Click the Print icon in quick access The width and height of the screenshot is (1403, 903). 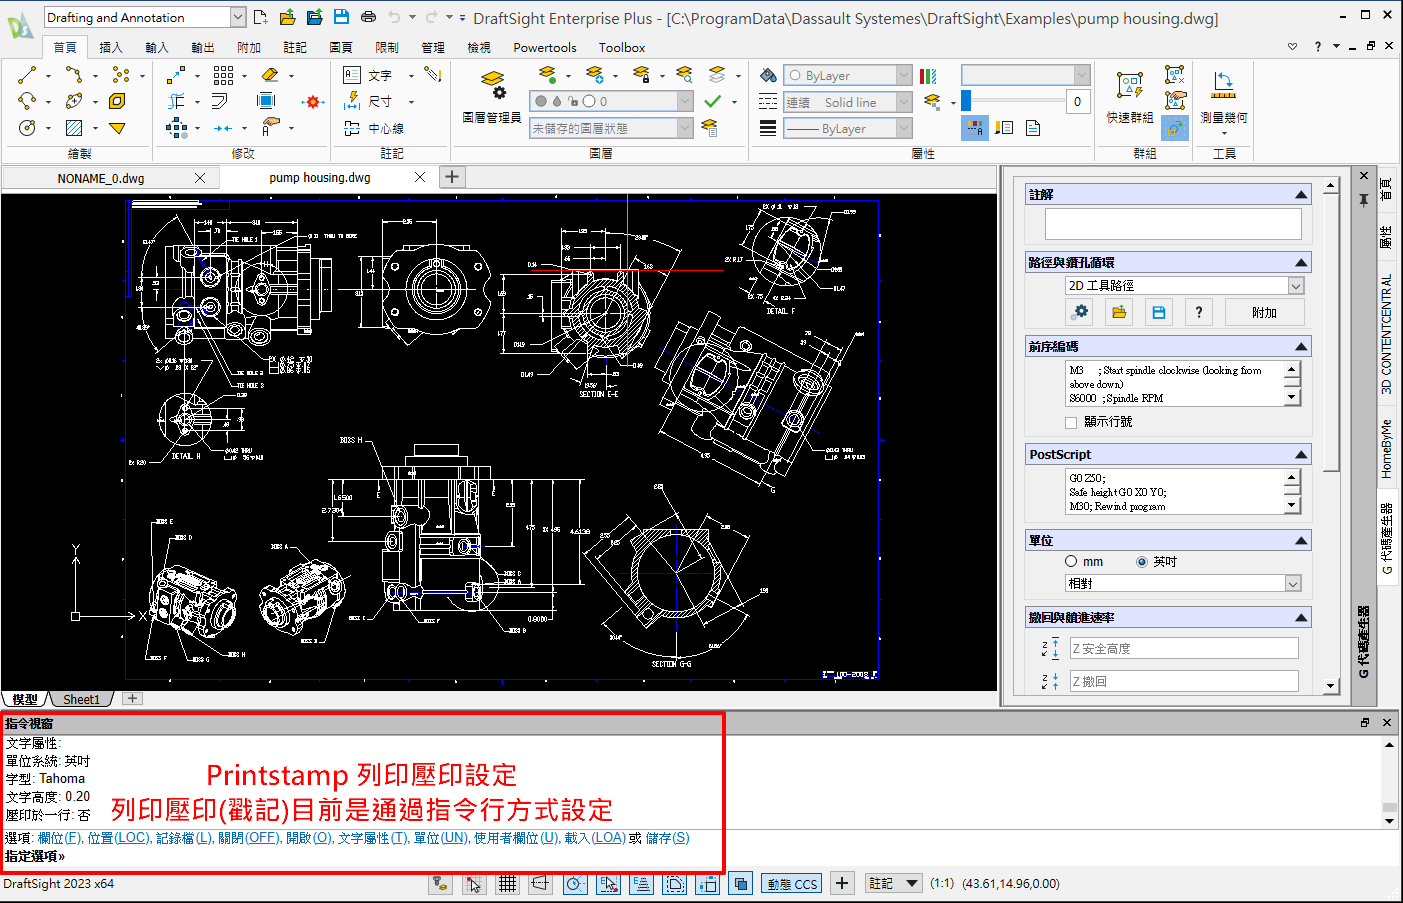(368, 17)
